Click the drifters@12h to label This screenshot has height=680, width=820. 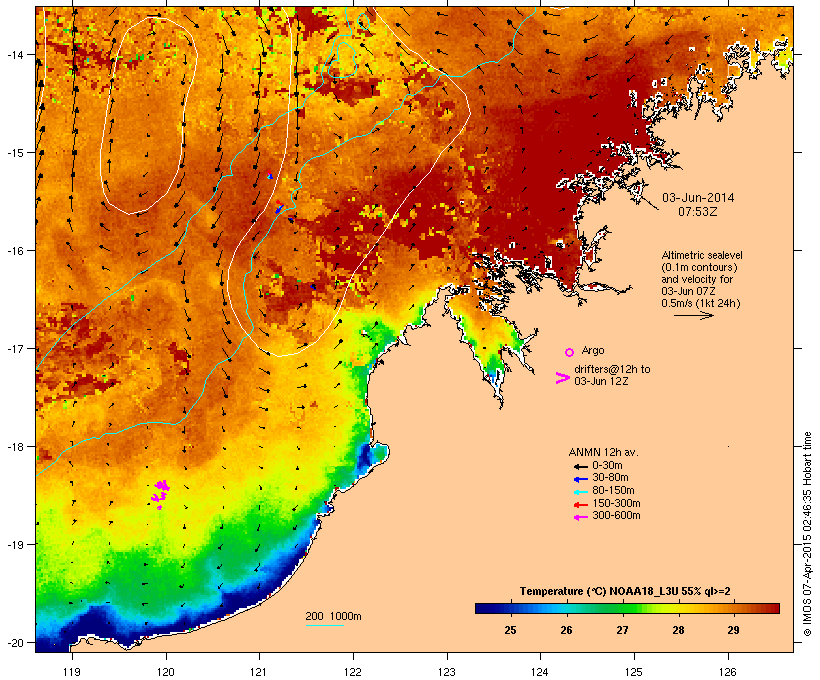612,369
